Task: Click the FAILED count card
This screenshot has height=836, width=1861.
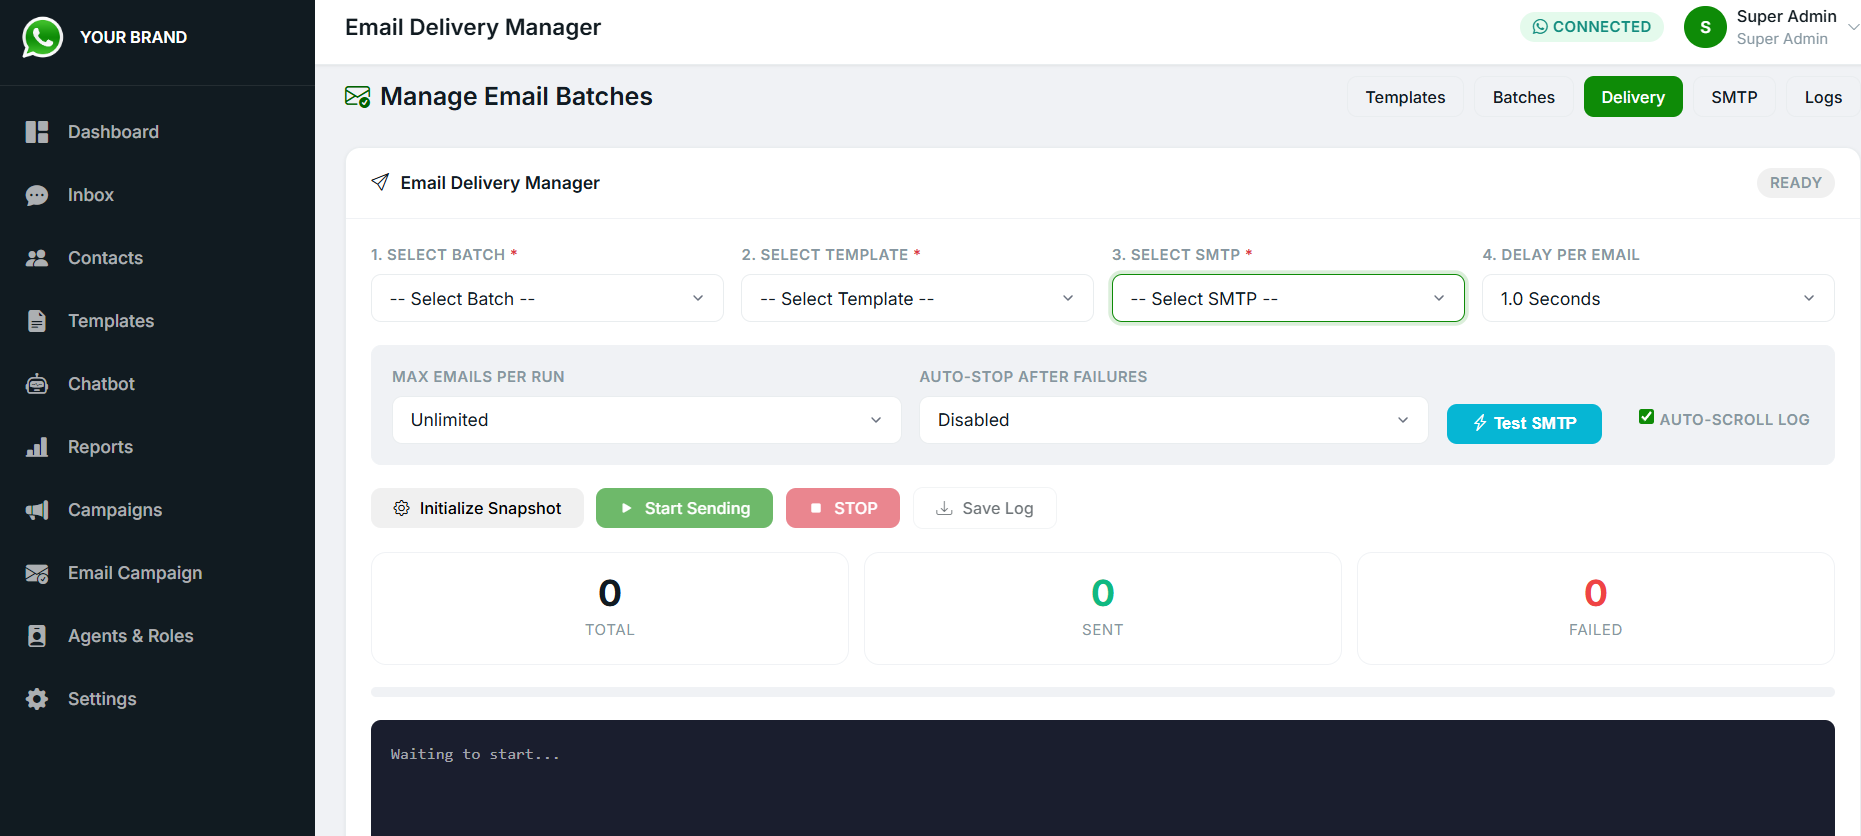Action: click(x=1596, y=608)
